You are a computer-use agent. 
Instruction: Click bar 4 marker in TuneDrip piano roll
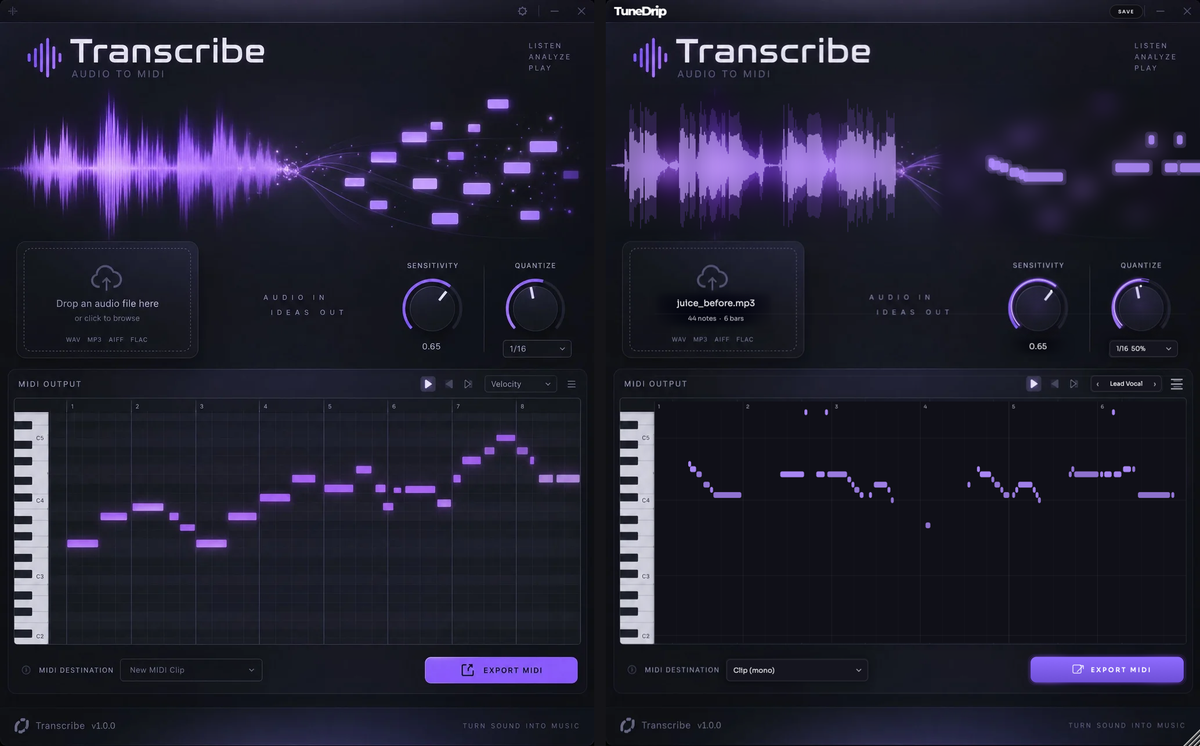click(925, 407)
